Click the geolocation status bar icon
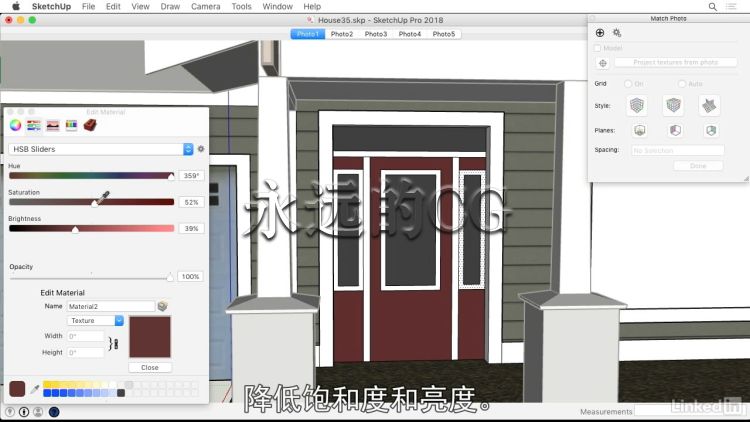This screenshot has height=422, width=750. [x=10, y=412]
